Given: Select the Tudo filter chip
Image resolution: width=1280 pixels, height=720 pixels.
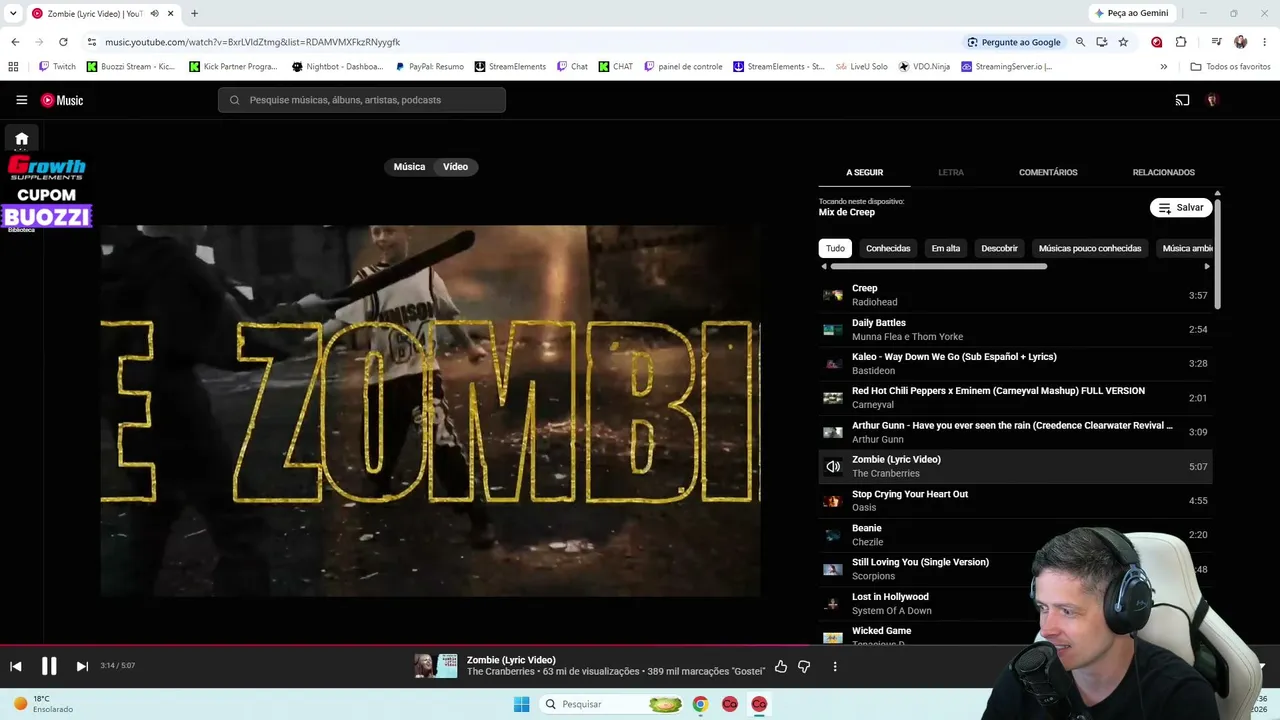Looking at the screenshot, I should (835, 248).
